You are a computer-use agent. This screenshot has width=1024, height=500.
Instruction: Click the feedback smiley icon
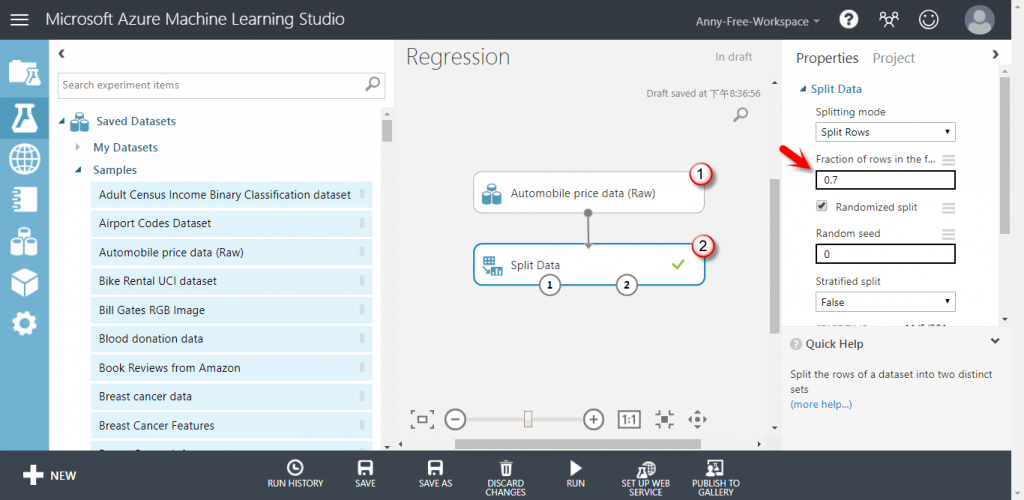click(927, 20)
